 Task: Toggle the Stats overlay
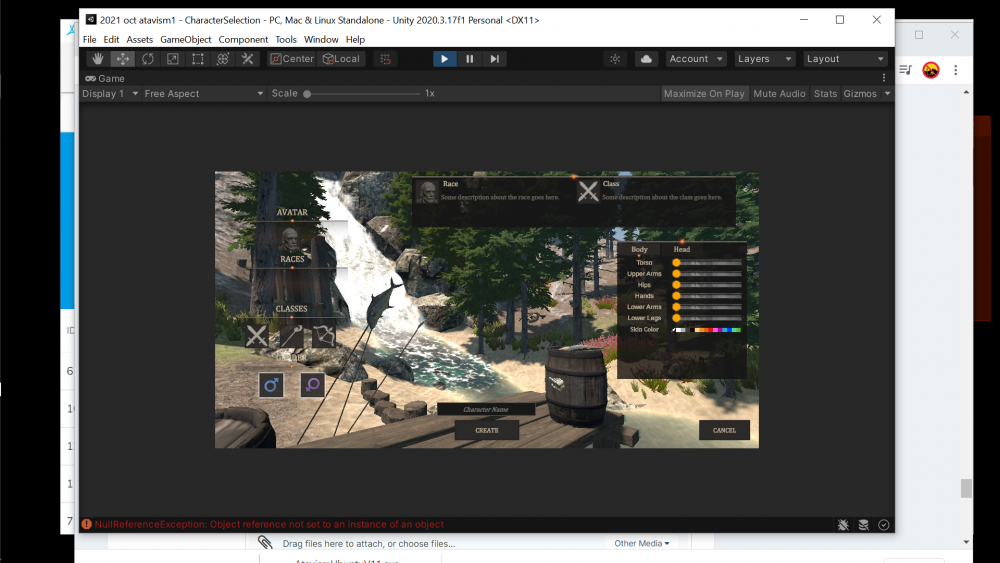(x=825, y=94)
